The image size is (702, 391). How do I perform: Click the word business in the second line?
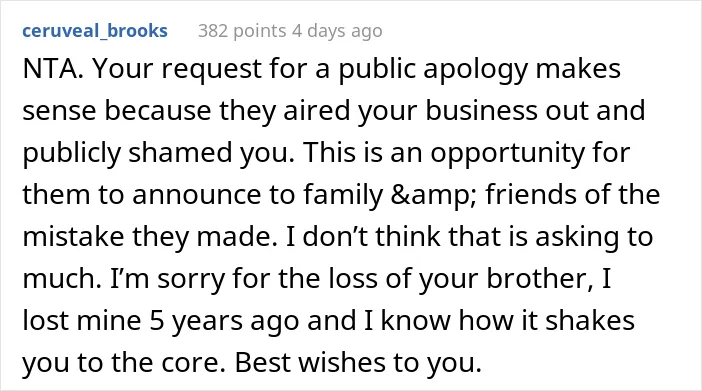(x=481, y=111)
